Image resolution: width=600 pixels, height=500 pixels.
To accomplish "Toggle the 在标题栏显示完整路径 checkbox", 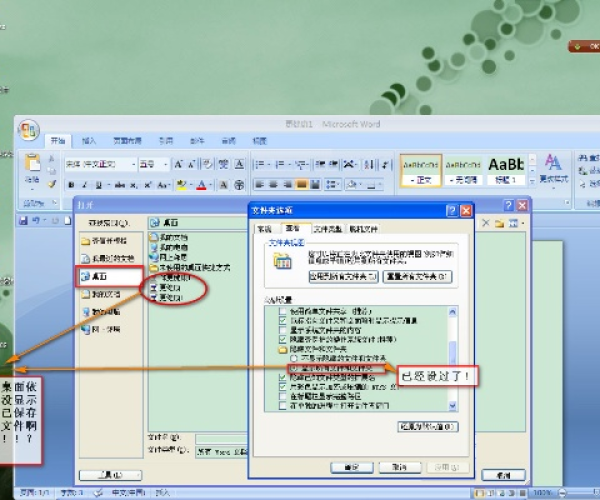I will coord(282,396).
